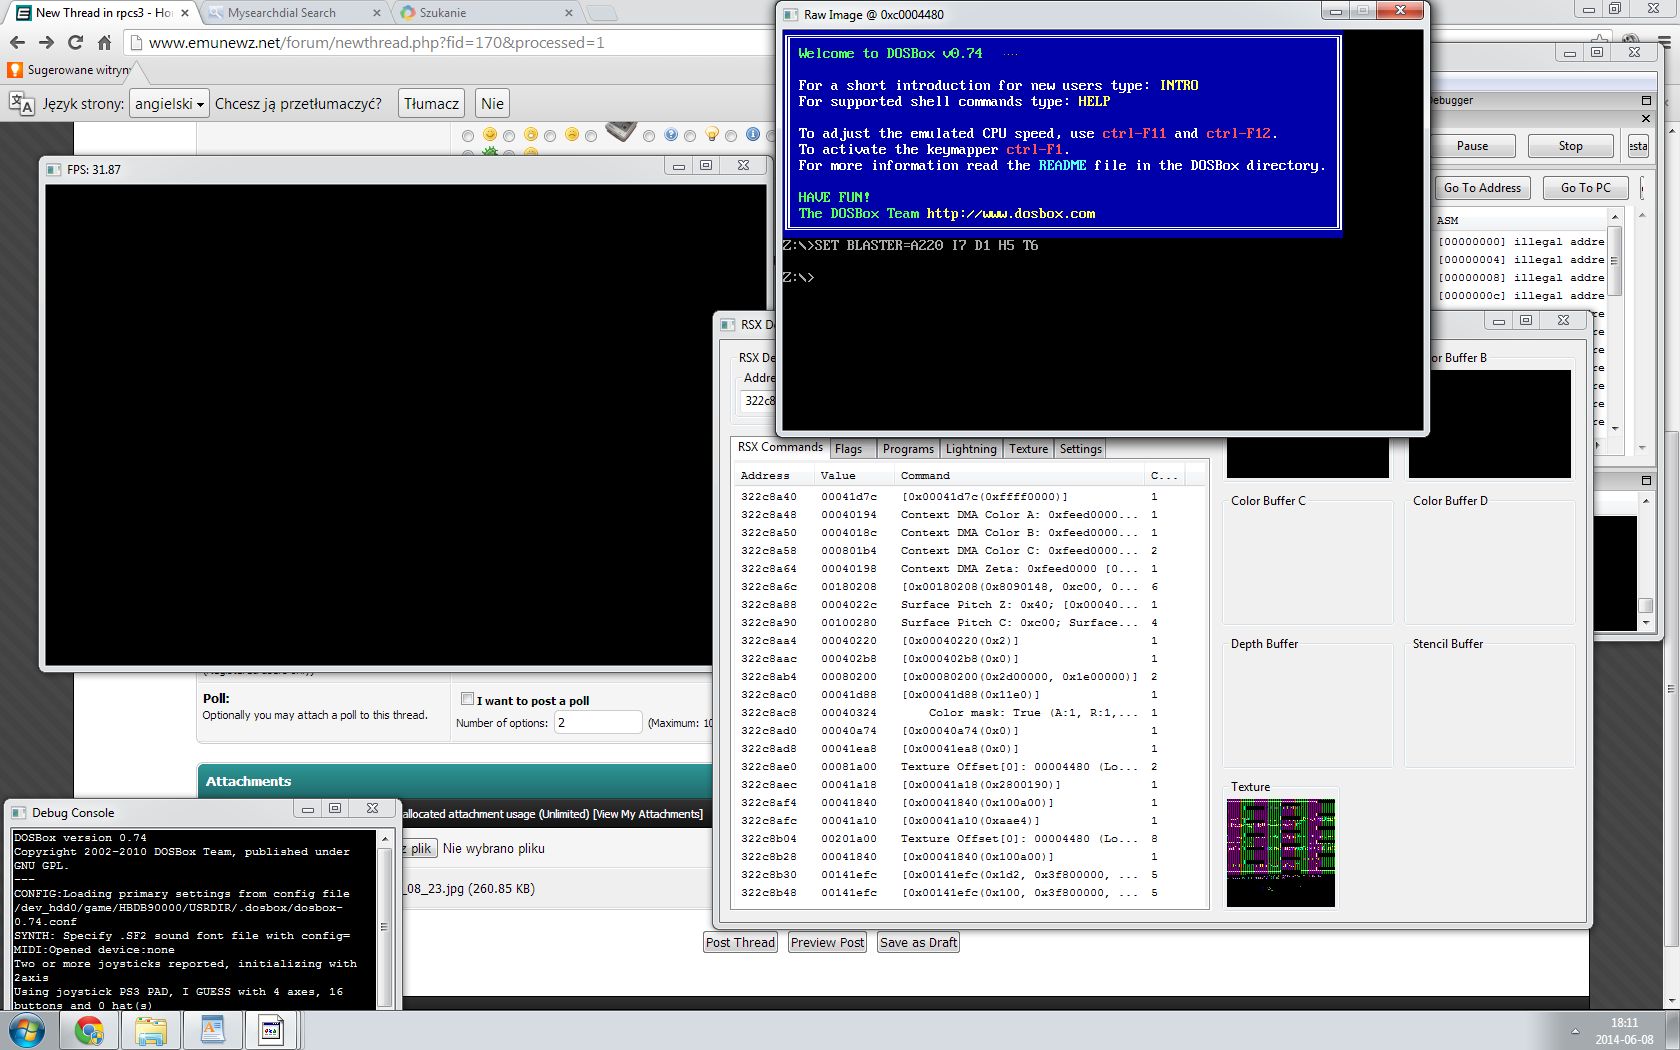Check the 'I want to post a poll' box

(x=467, y=699)
